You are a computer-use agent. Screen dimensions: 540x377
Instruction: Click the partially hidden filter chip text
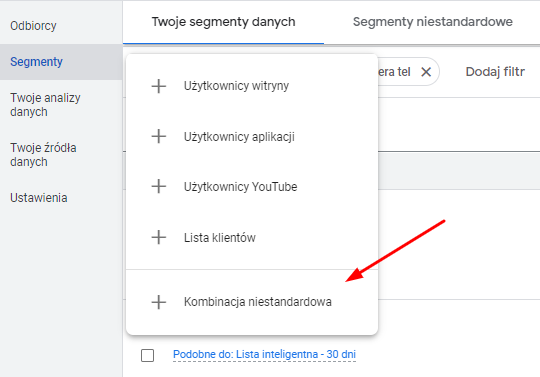click(x=394, y=72)
